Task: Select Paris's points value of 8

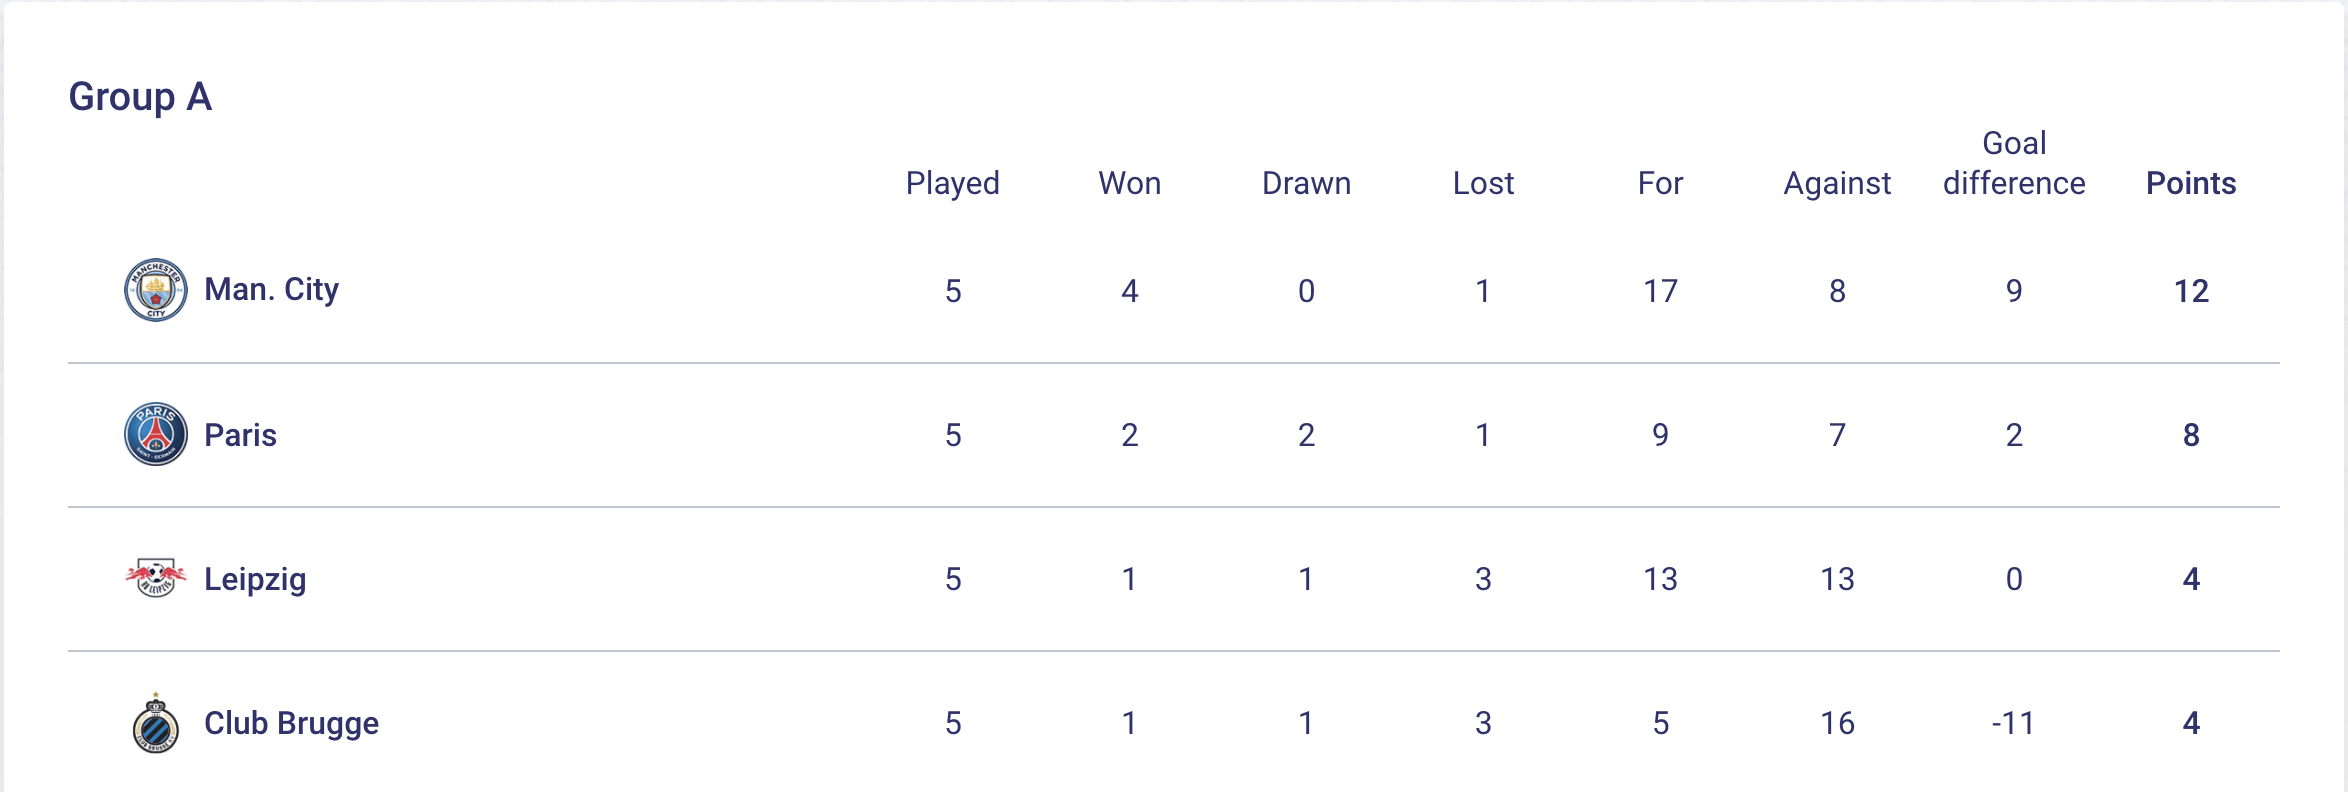Action: 2191,435
